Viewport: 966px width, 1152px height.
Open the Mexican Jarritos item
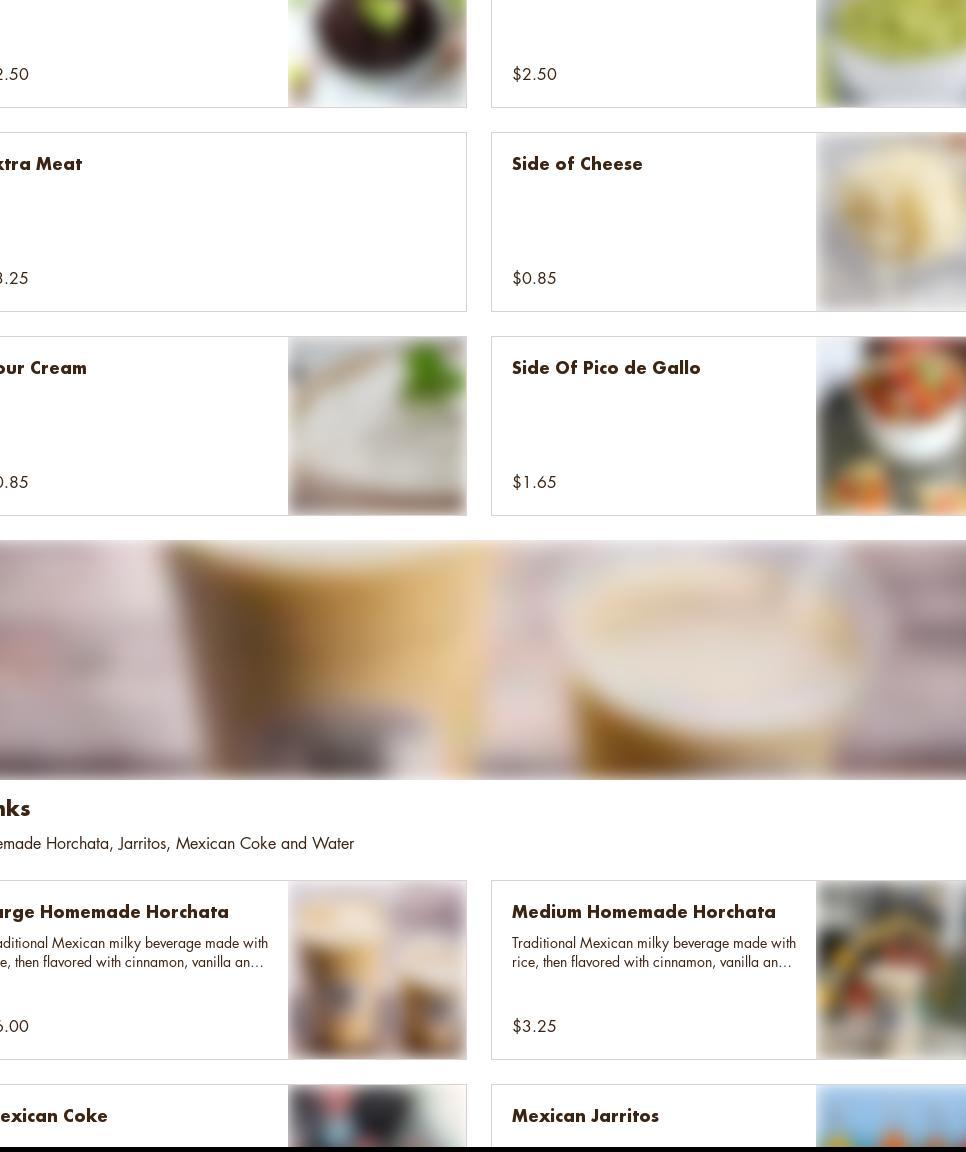(729, 1115)
